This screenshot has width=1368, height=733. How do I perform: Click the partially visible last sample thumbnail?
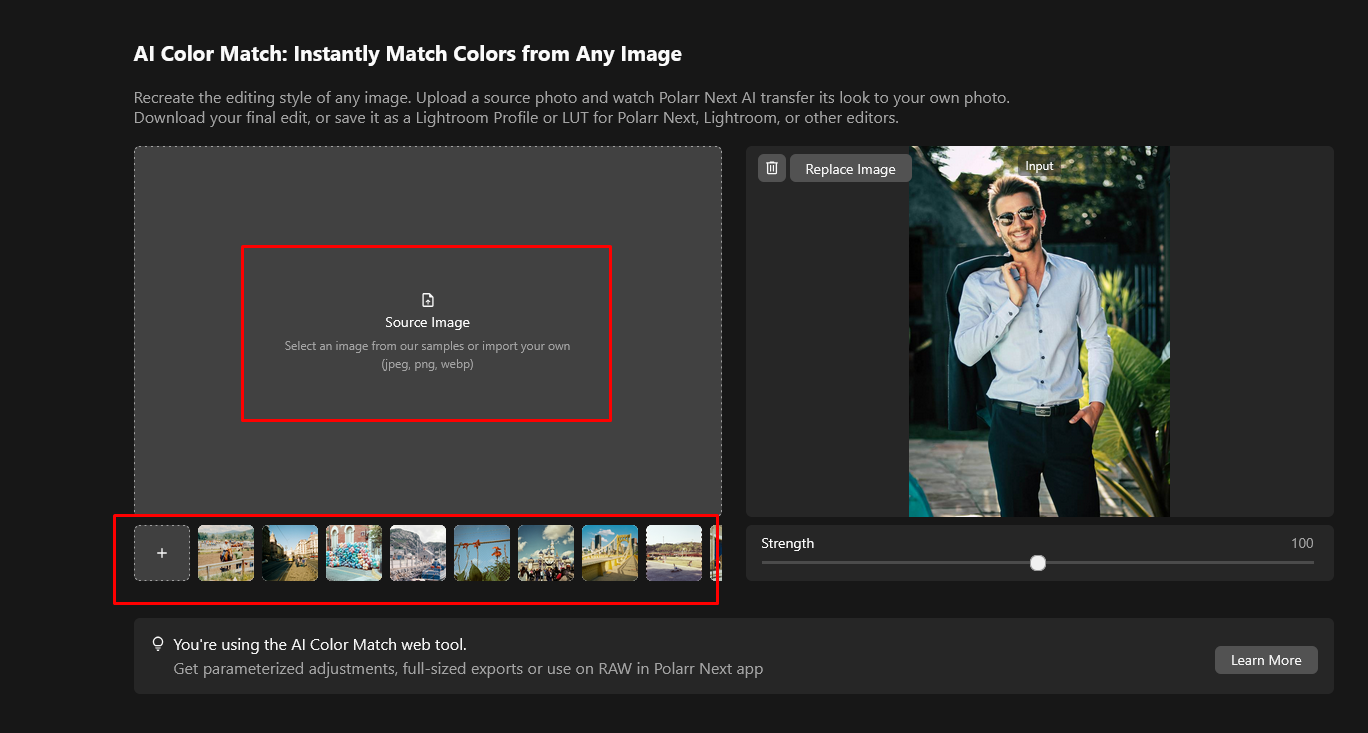[x=716, y=552]
